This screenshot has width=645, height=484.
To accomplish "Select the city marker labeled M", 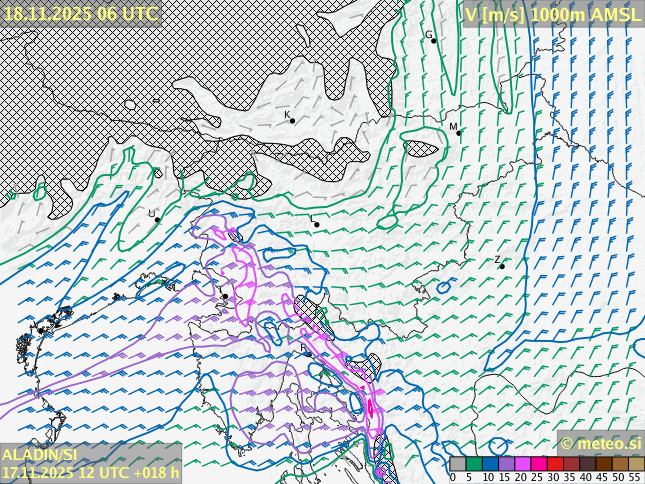I will pos(459,132).
